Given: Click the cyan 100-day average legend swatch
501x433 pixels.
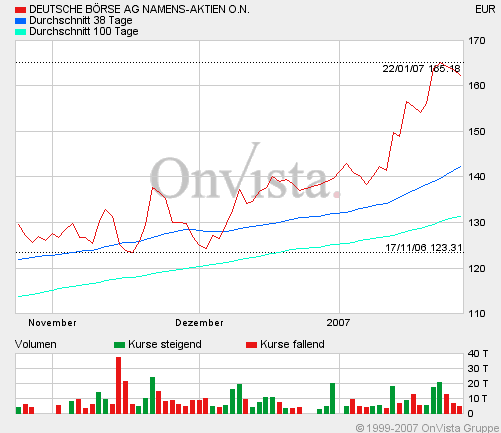Looking at the screenshot, I should coord(20,32).
